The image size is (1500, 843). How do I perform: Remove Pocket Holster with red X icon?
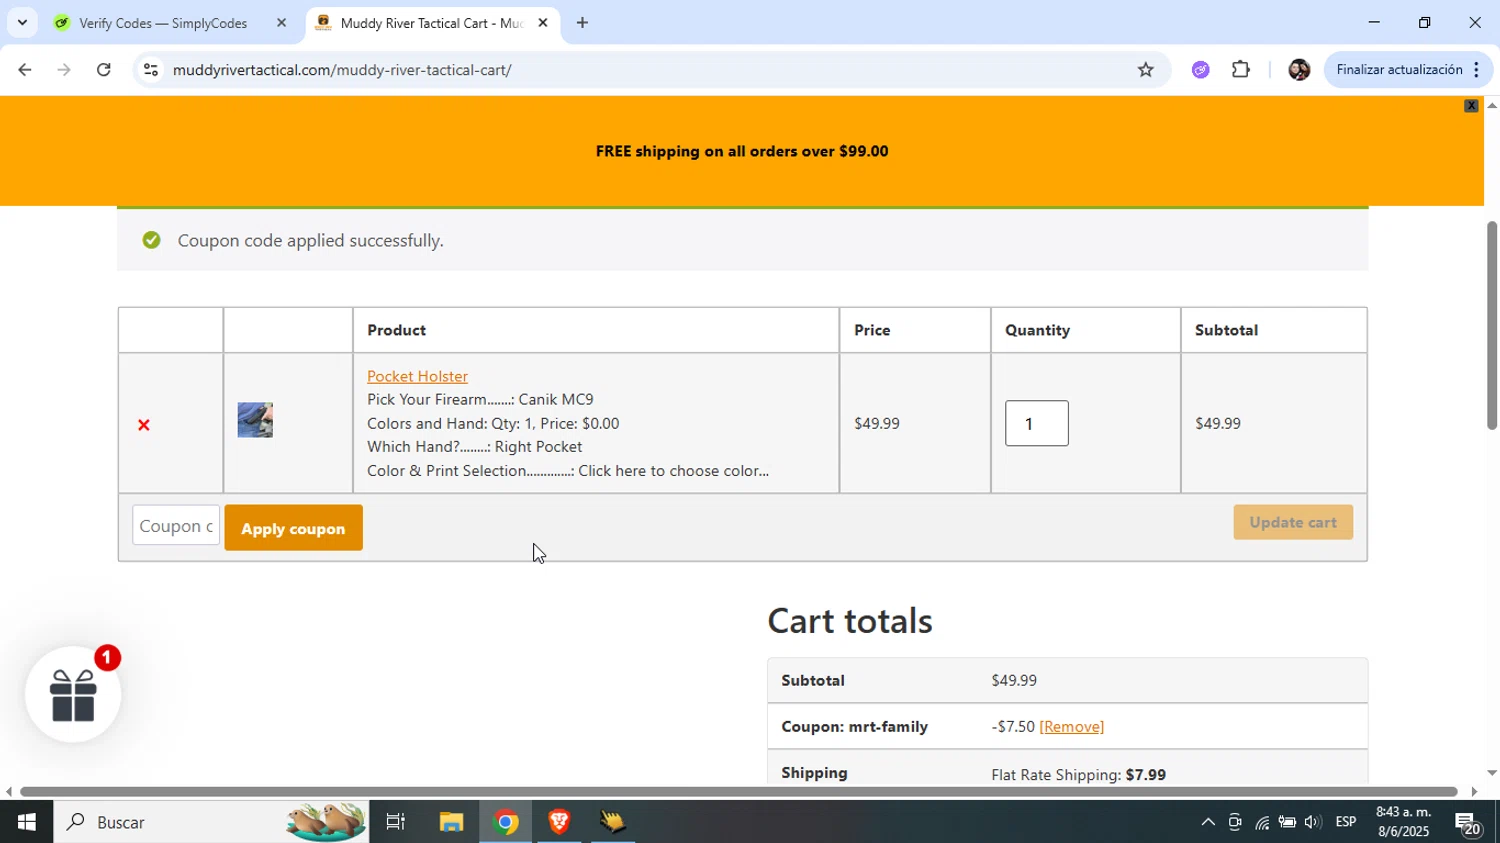tap(143, 425)
